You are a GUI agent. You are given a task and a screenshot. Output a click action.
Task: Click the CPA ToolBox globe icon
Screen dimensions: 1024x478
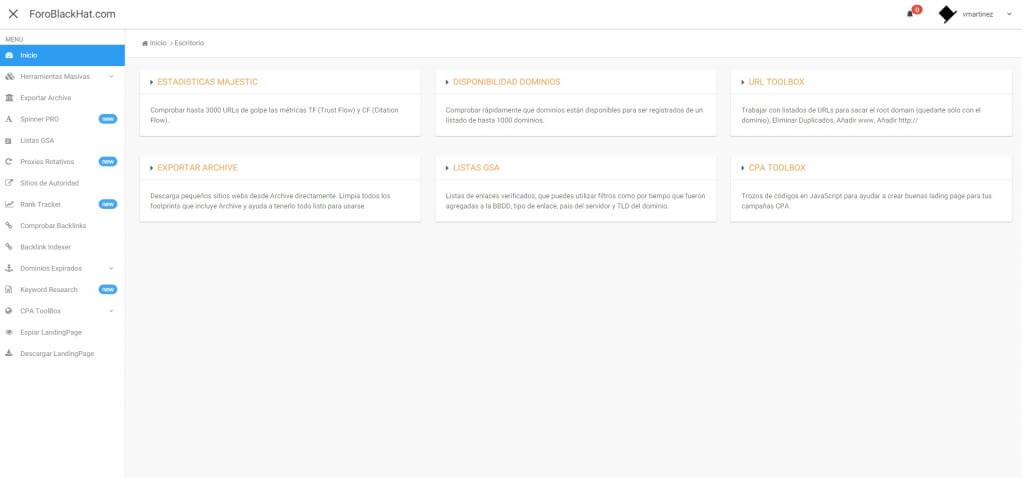[x=9, y=311]
